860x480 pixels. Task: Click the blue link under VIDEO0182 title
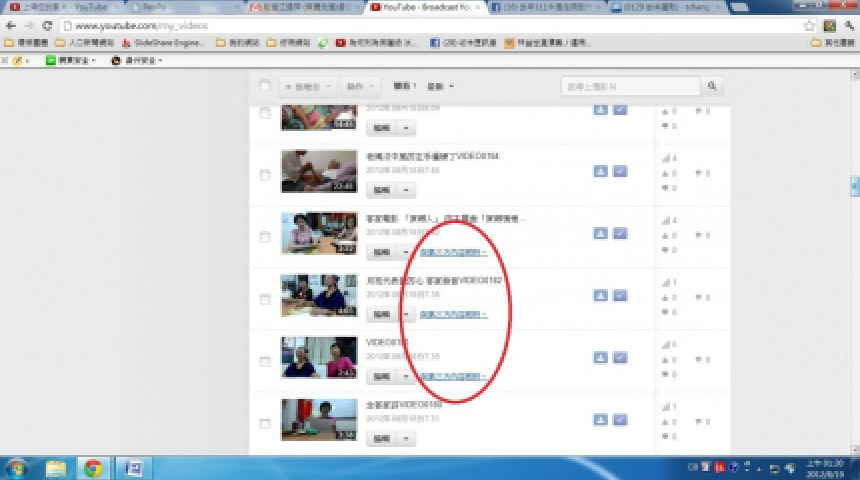pyautogui.click(x=453, y=314)
